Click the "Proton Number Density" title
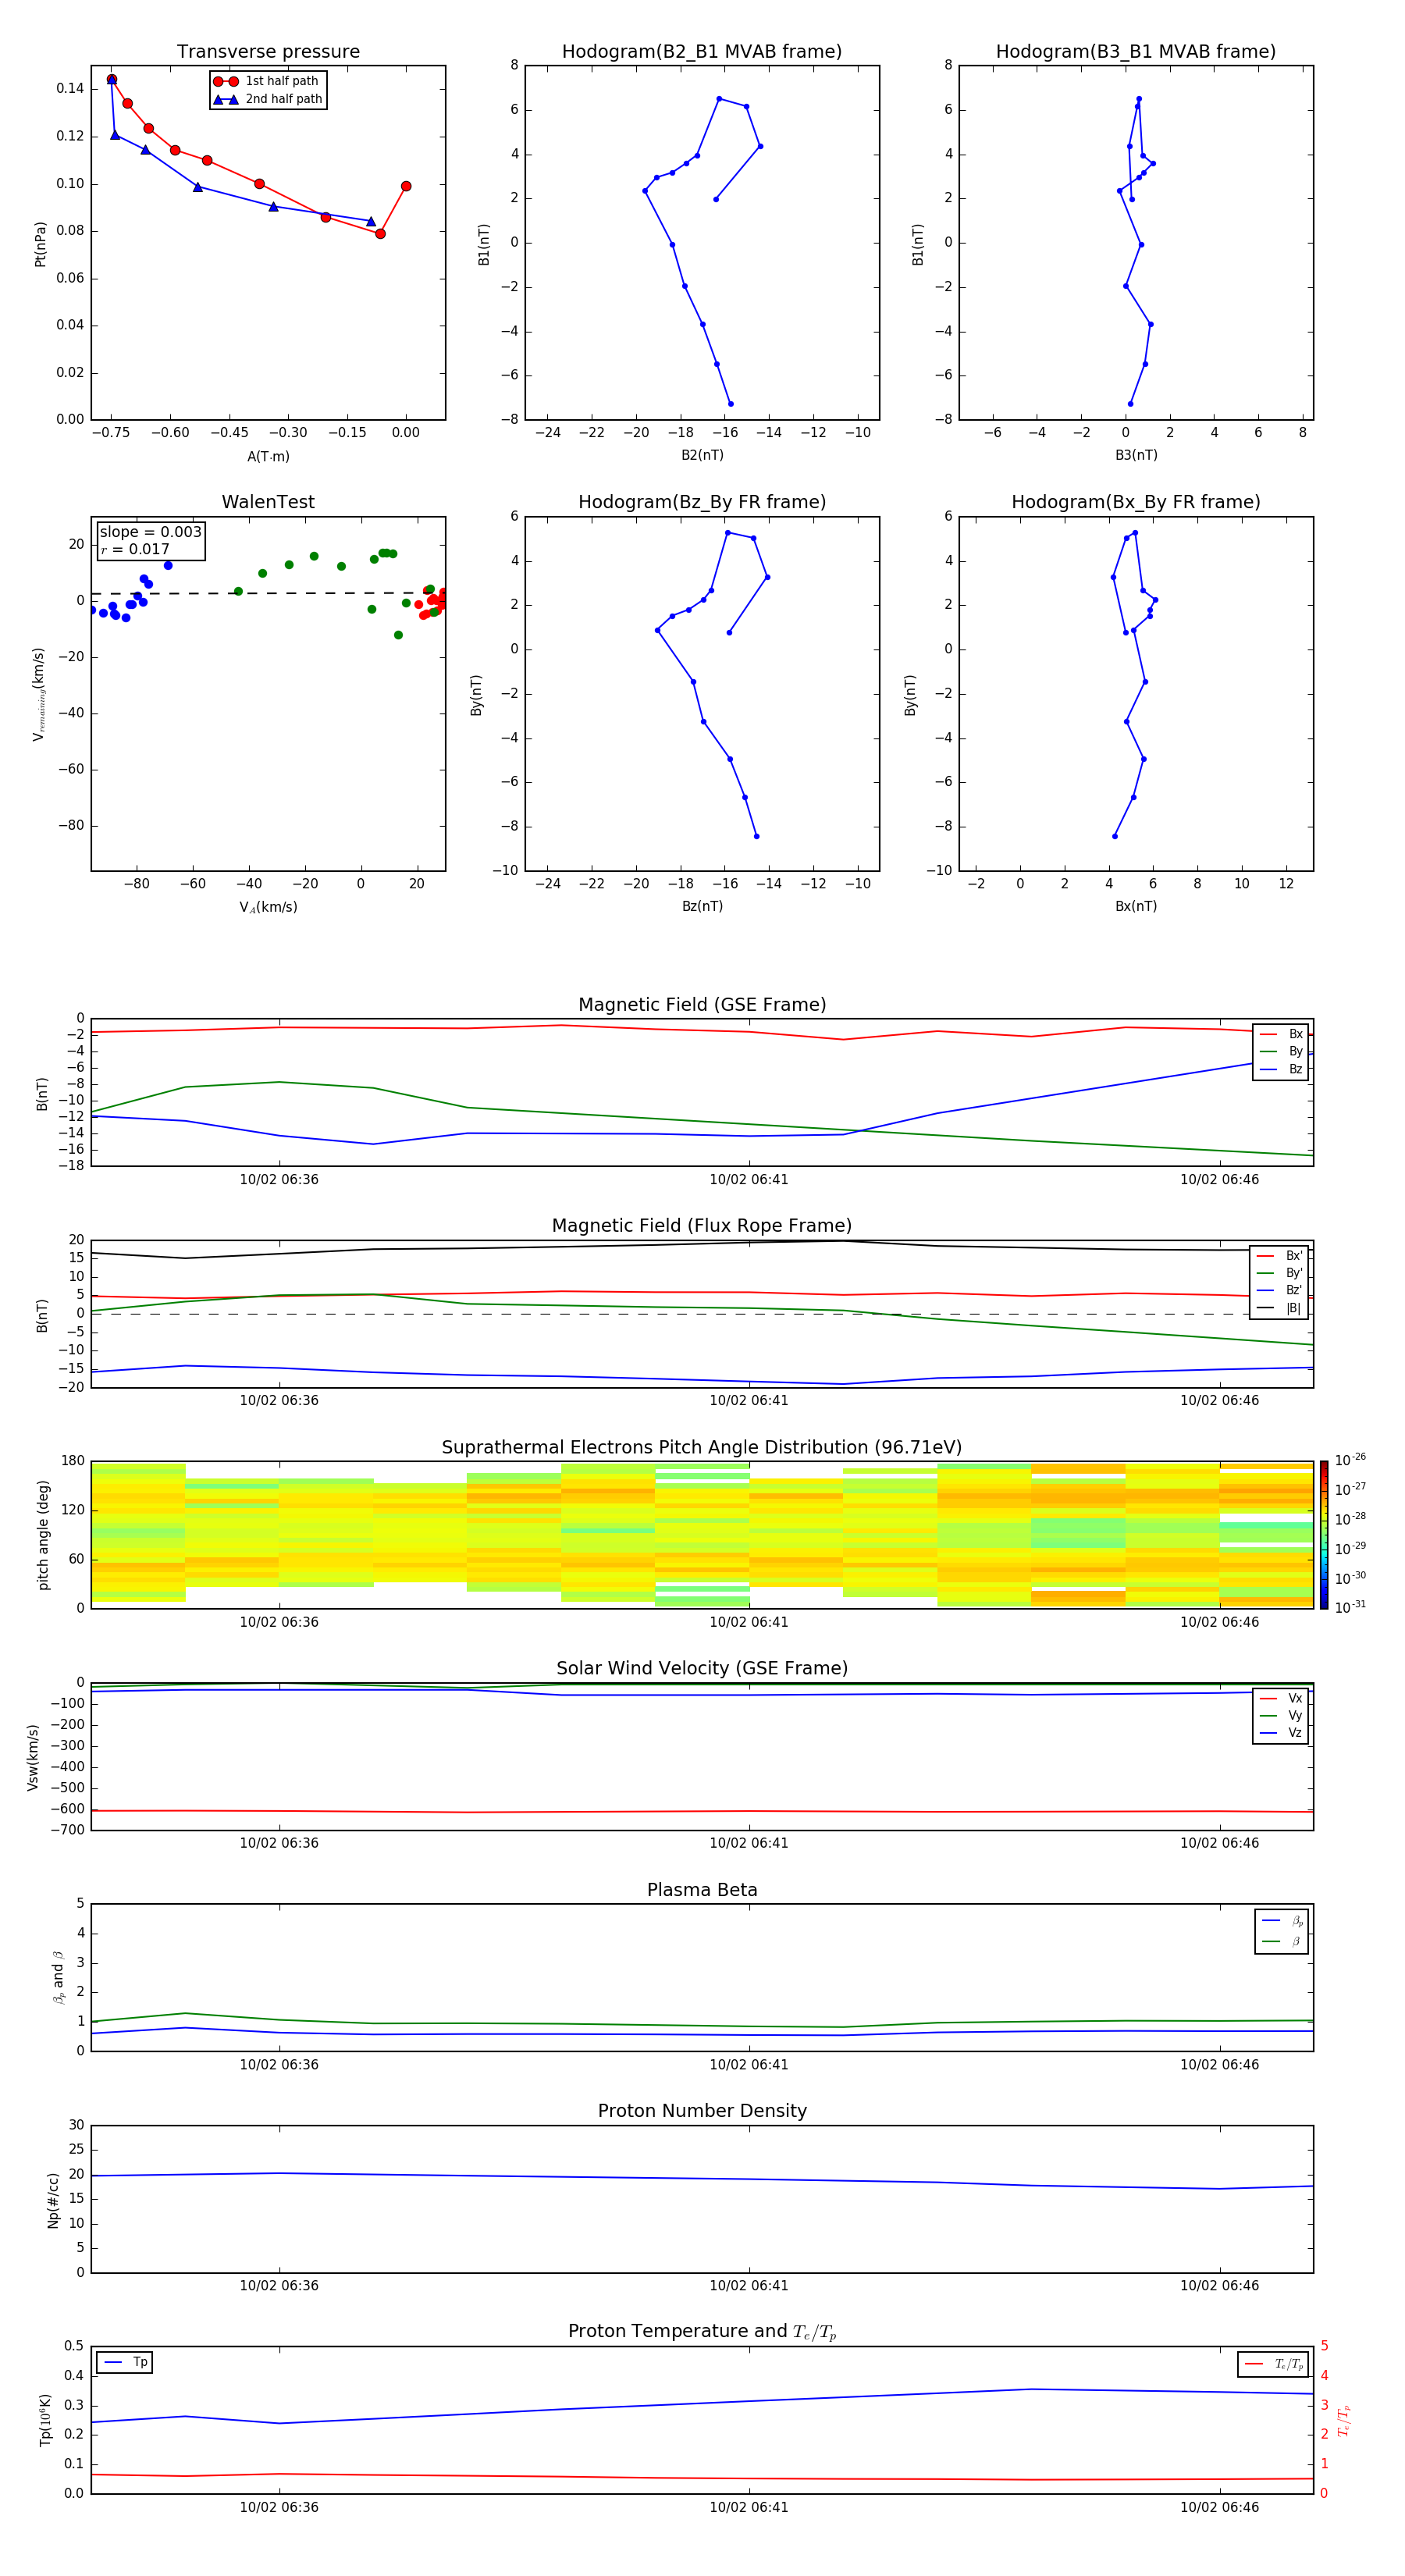1405x2576 pixels. [702, 2111]
